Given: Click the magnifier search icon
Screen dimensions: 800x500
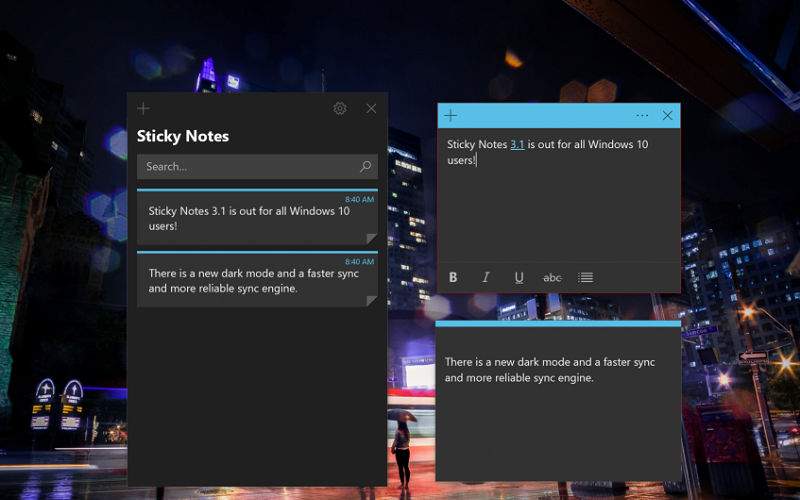Looking at the screenshot, I should (365, 166).
